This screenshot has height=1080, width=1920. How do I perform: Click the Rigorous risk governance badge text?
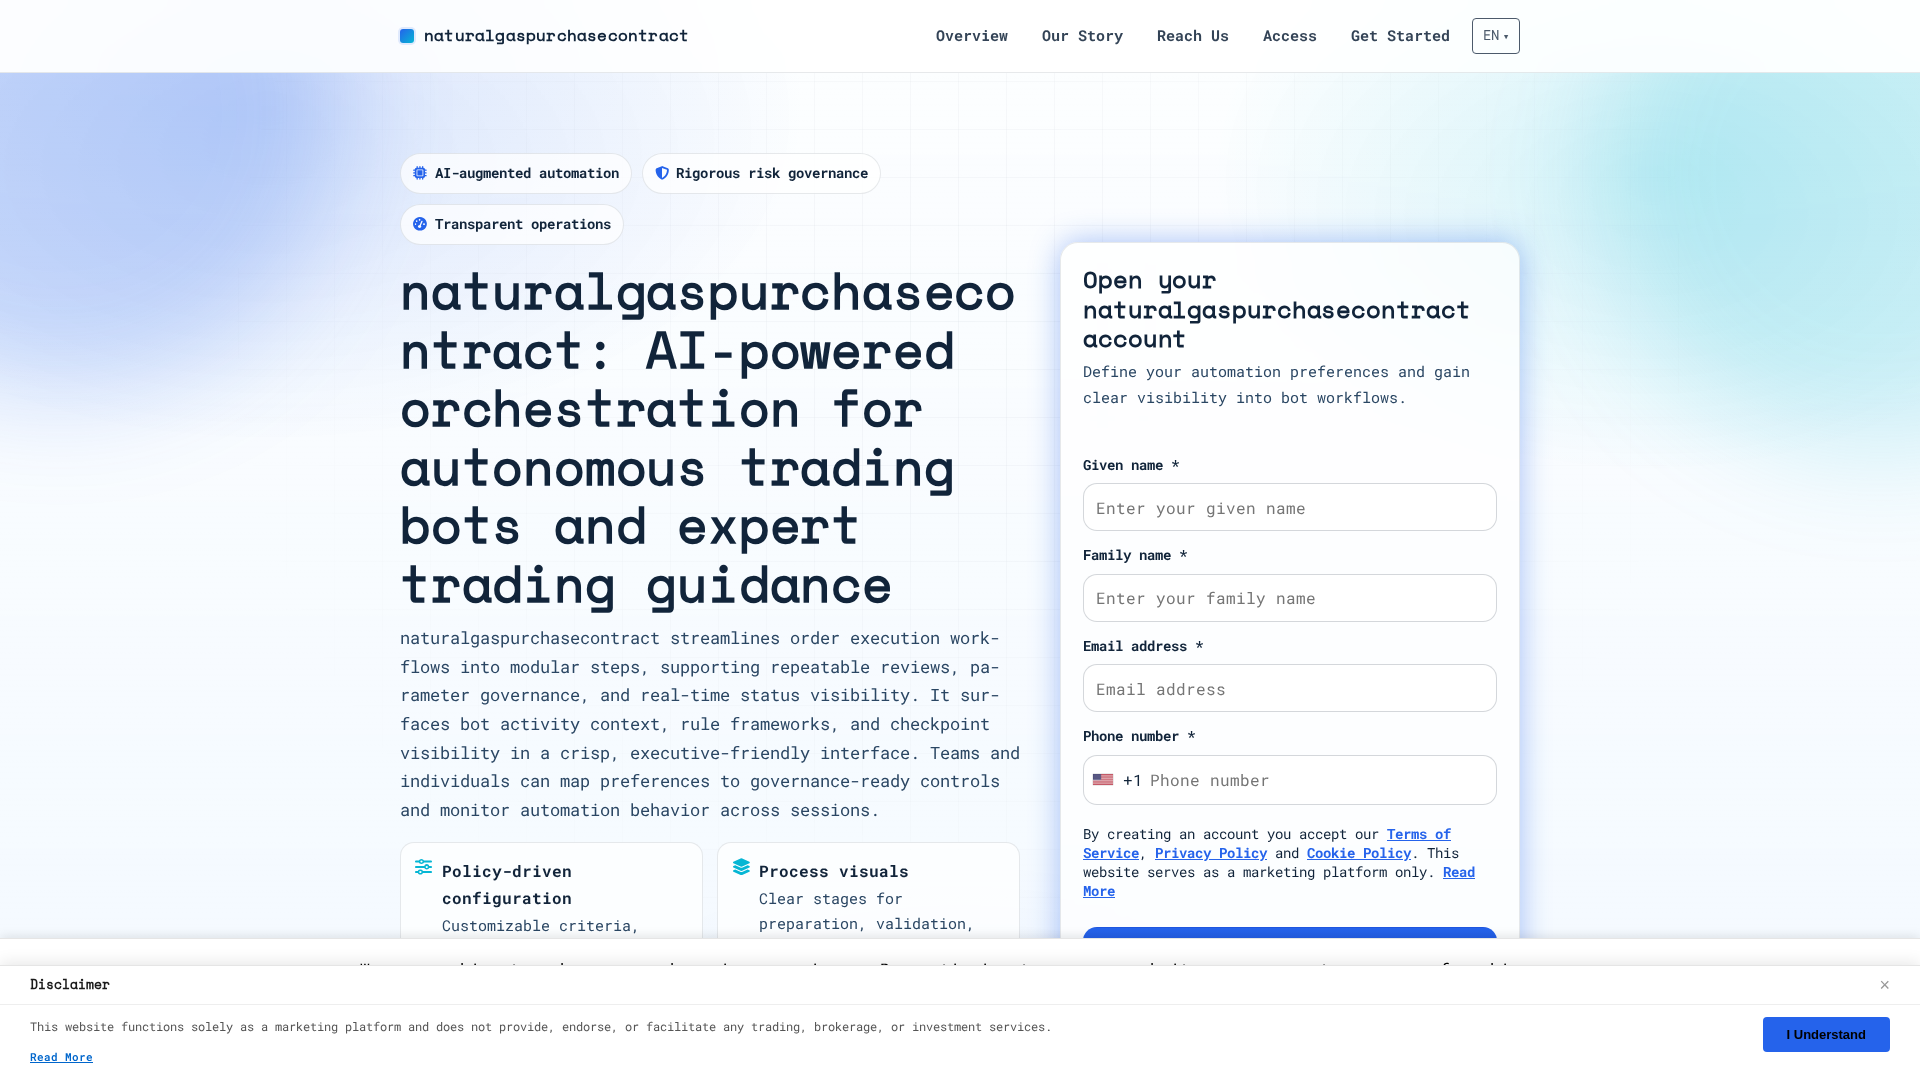click(772, 173)
